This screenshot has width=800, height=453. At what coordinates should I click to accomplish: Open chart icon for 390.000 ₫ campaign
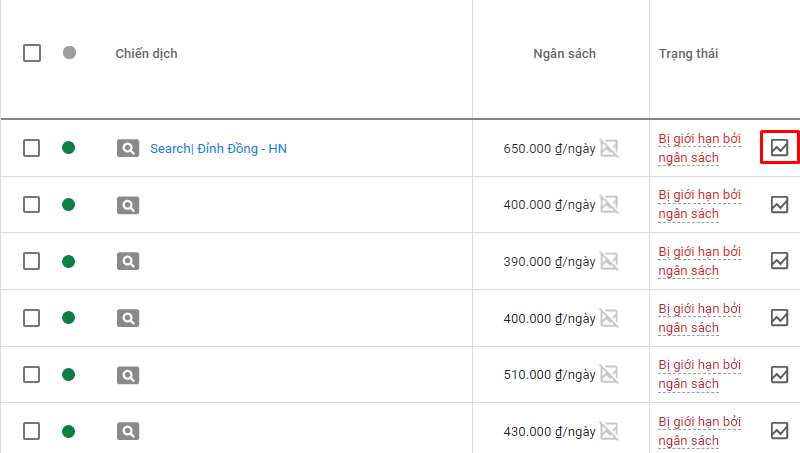tap(779, 261)
